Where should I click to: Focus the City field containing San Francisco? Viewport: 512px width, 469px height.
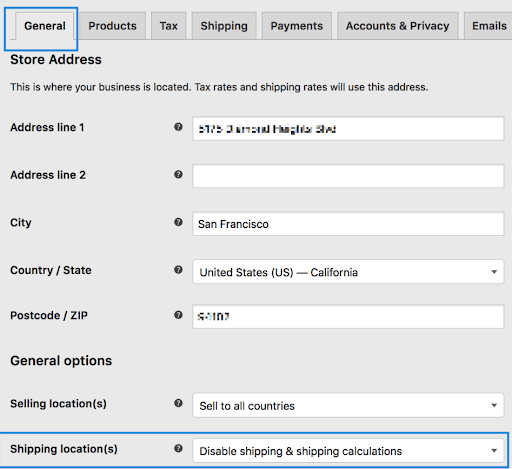tap(348, 224)
